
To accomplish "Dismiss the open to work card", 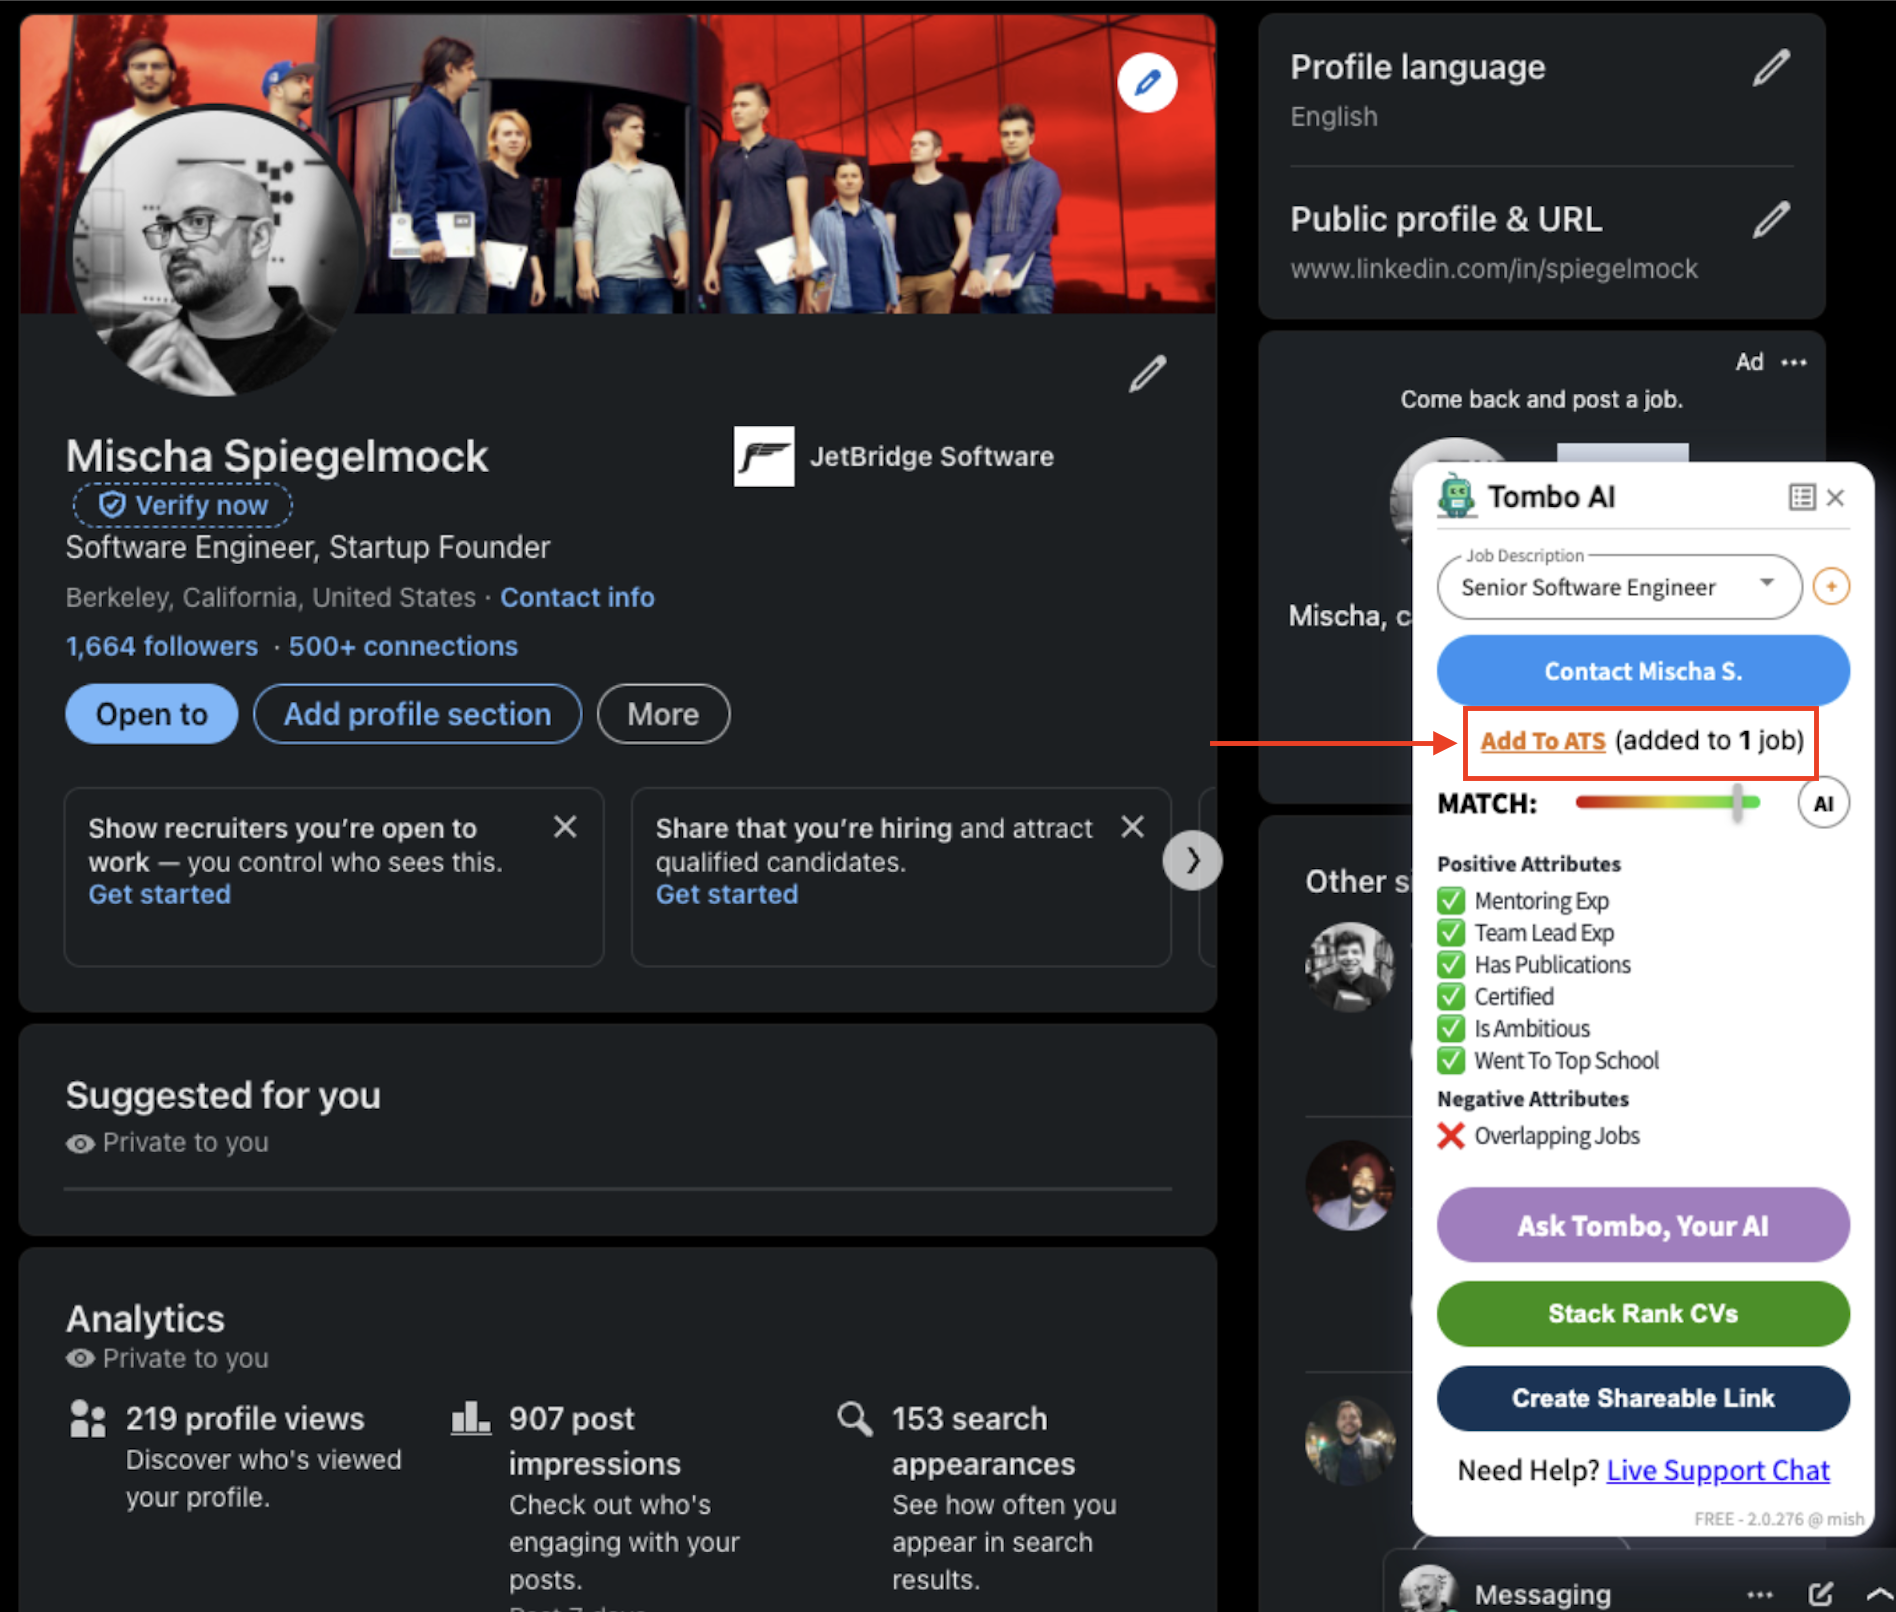I will click(565, 827).
